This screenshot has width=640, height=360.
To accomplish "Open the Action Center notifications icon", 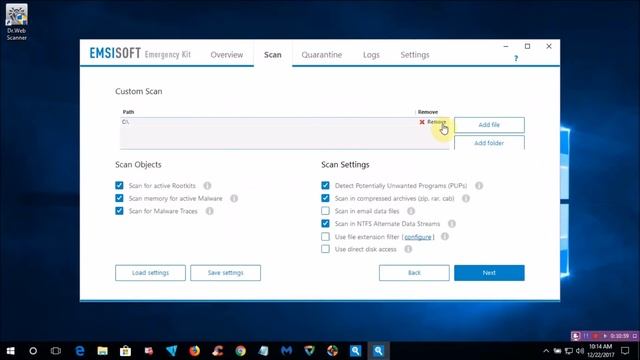I will click(625, 351).
